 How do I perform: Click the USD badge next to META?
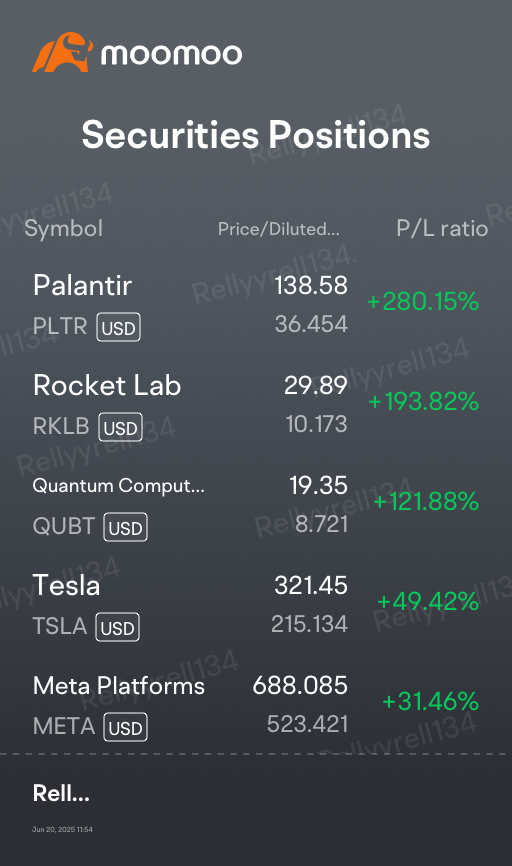tap(125, 727)
